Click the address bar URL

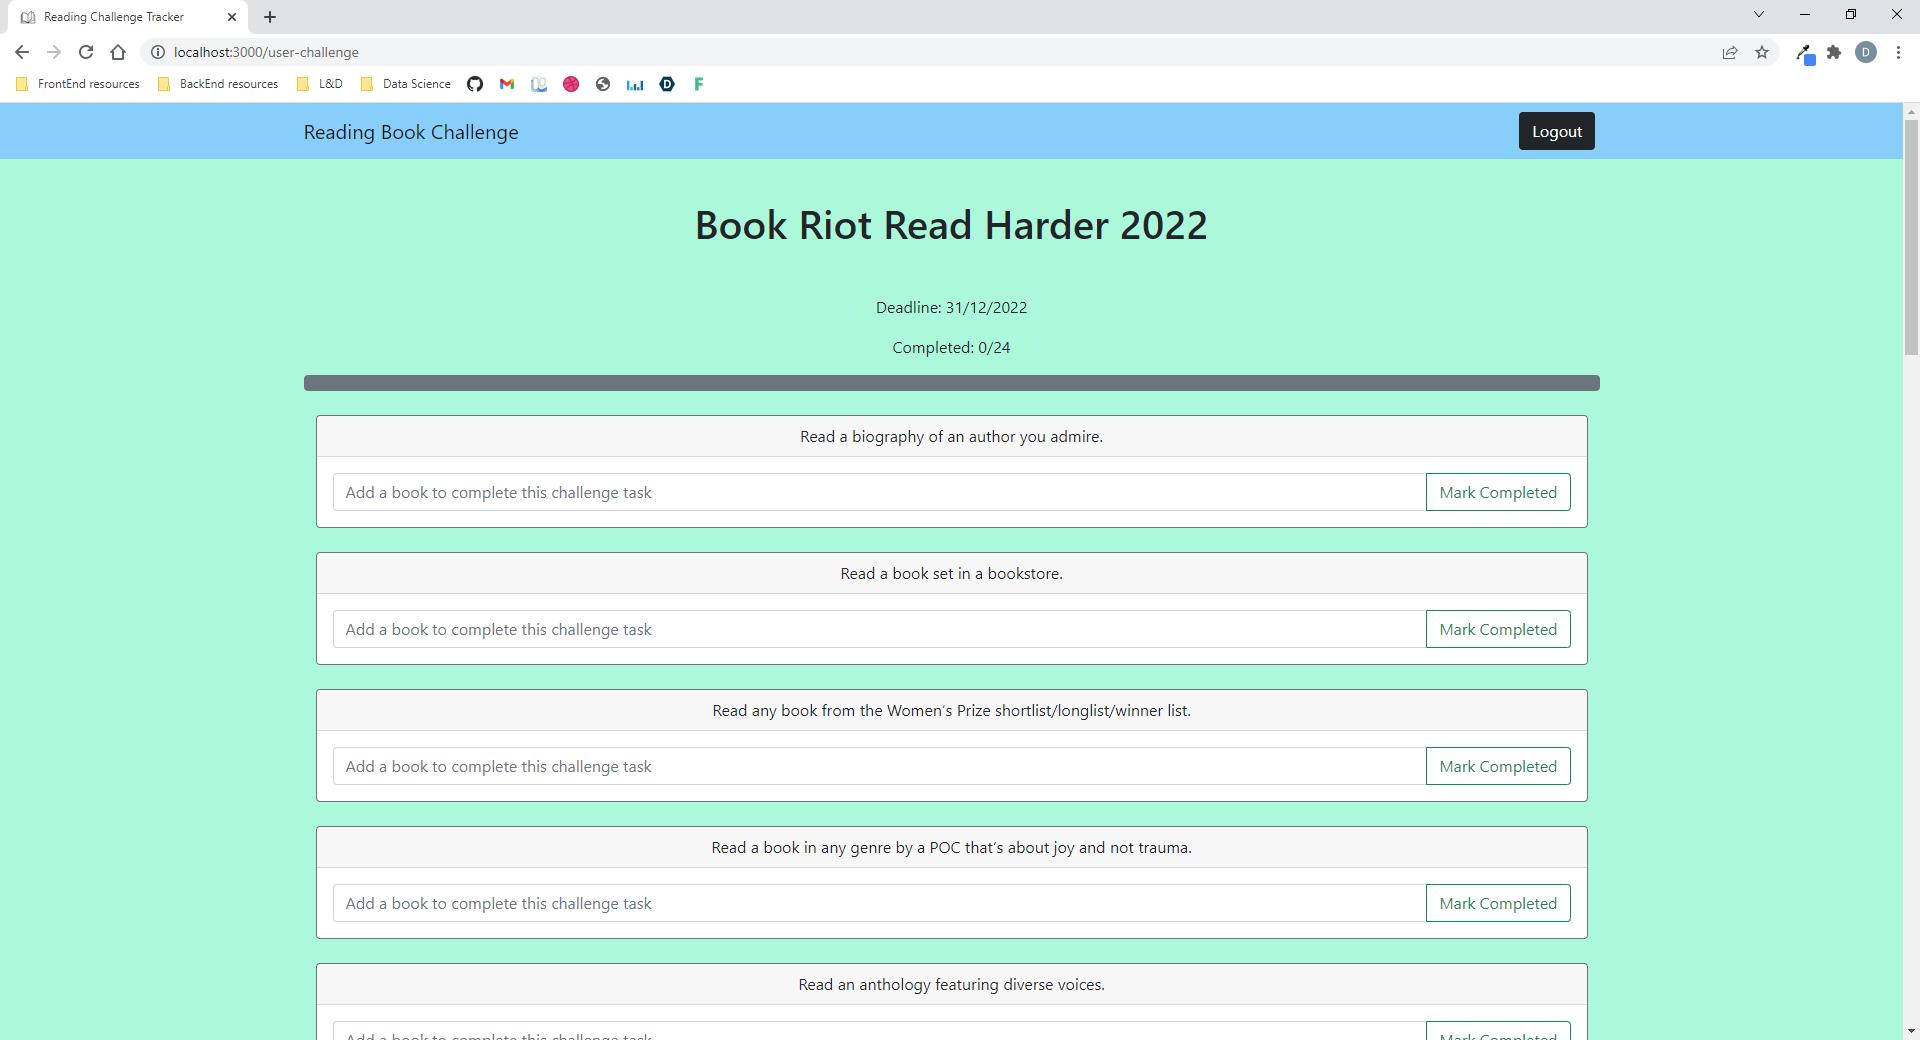[x=266, y=52]
